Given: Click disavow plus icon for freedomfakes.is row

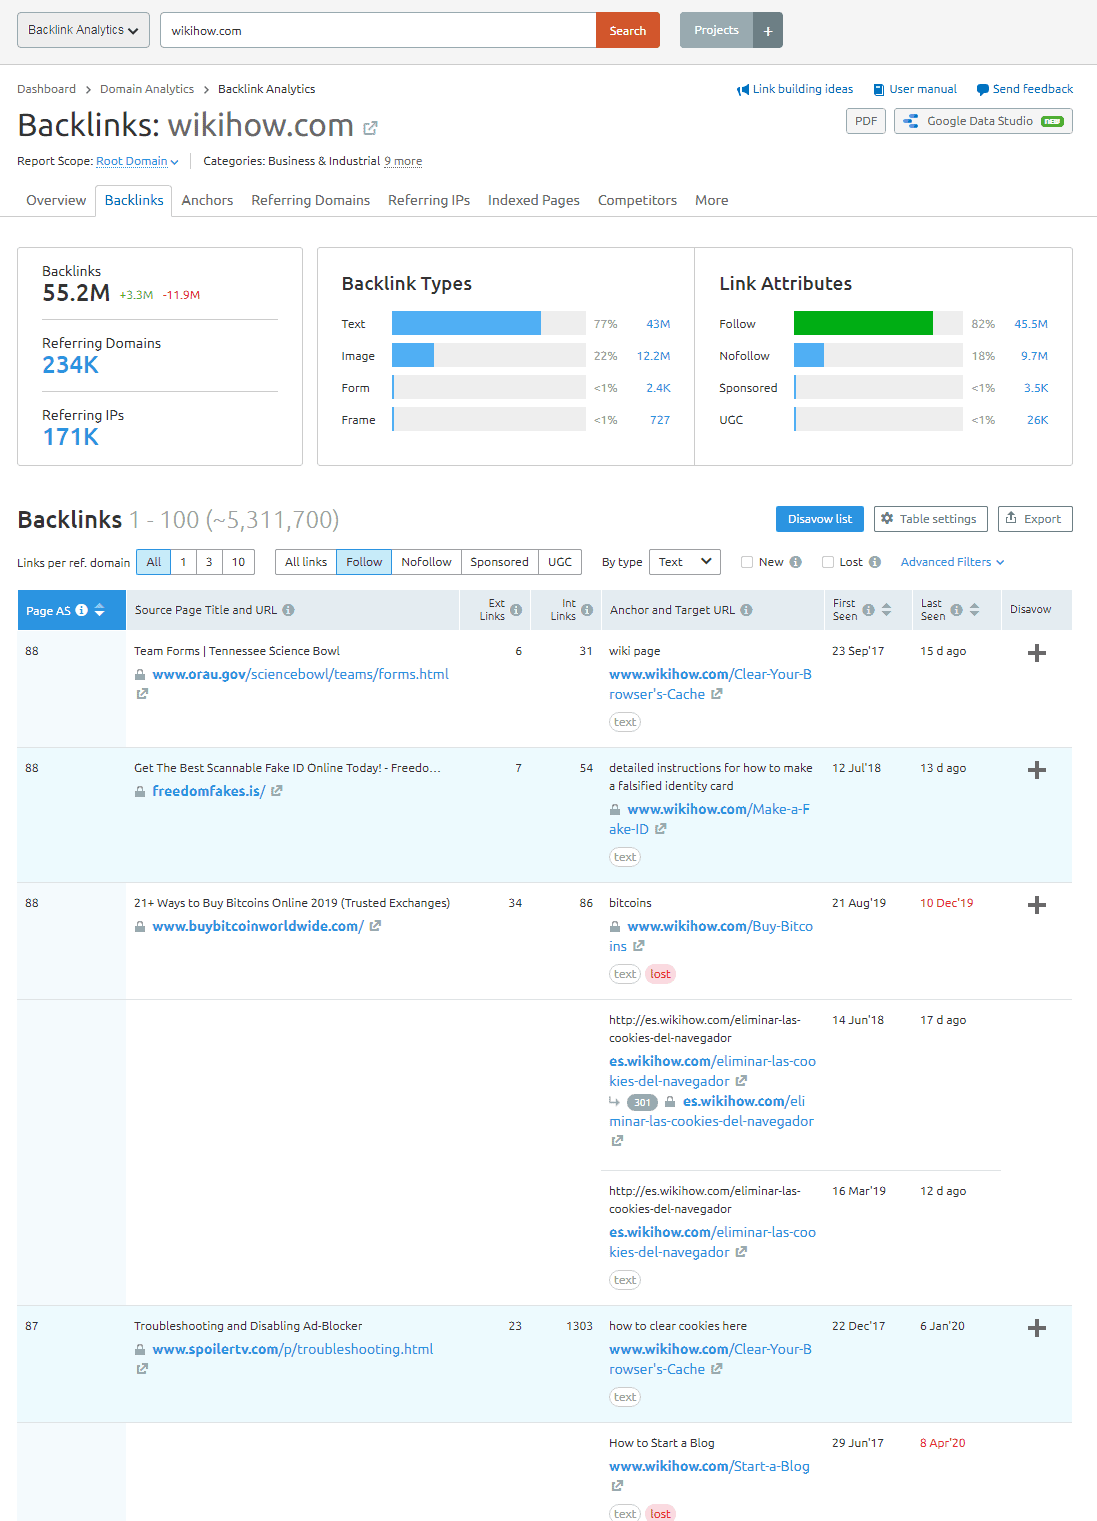Looking at the screenshot, I should pyautogui.click(x=1036, y=770).
